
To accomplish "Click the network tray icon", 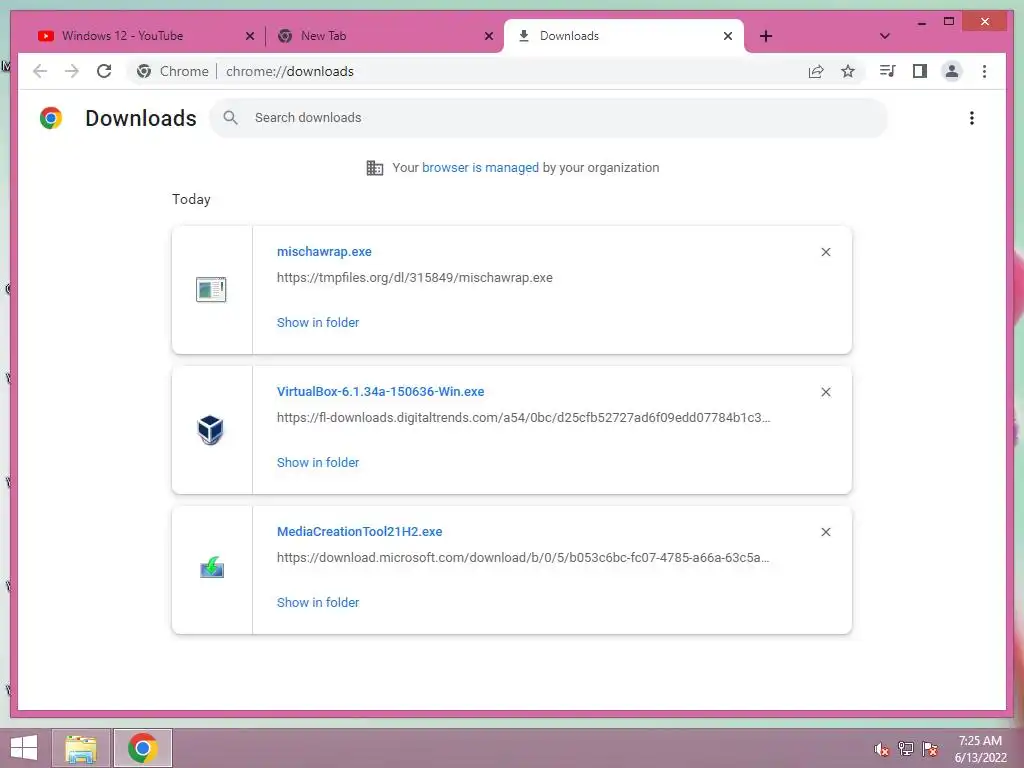I will click(906, 749).
